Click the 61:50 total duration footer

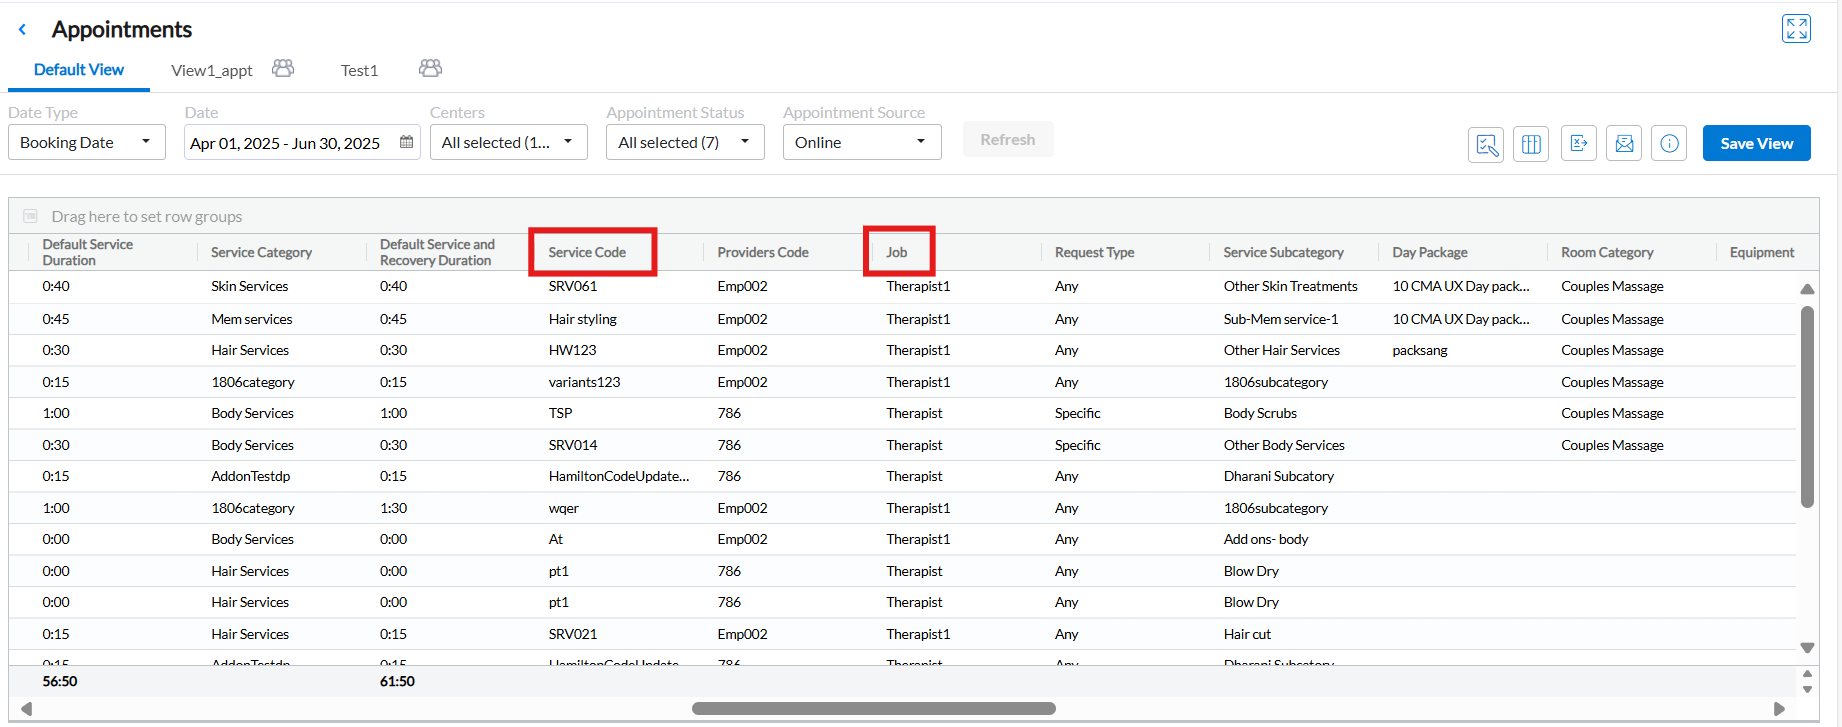click(x=397, y=681)
